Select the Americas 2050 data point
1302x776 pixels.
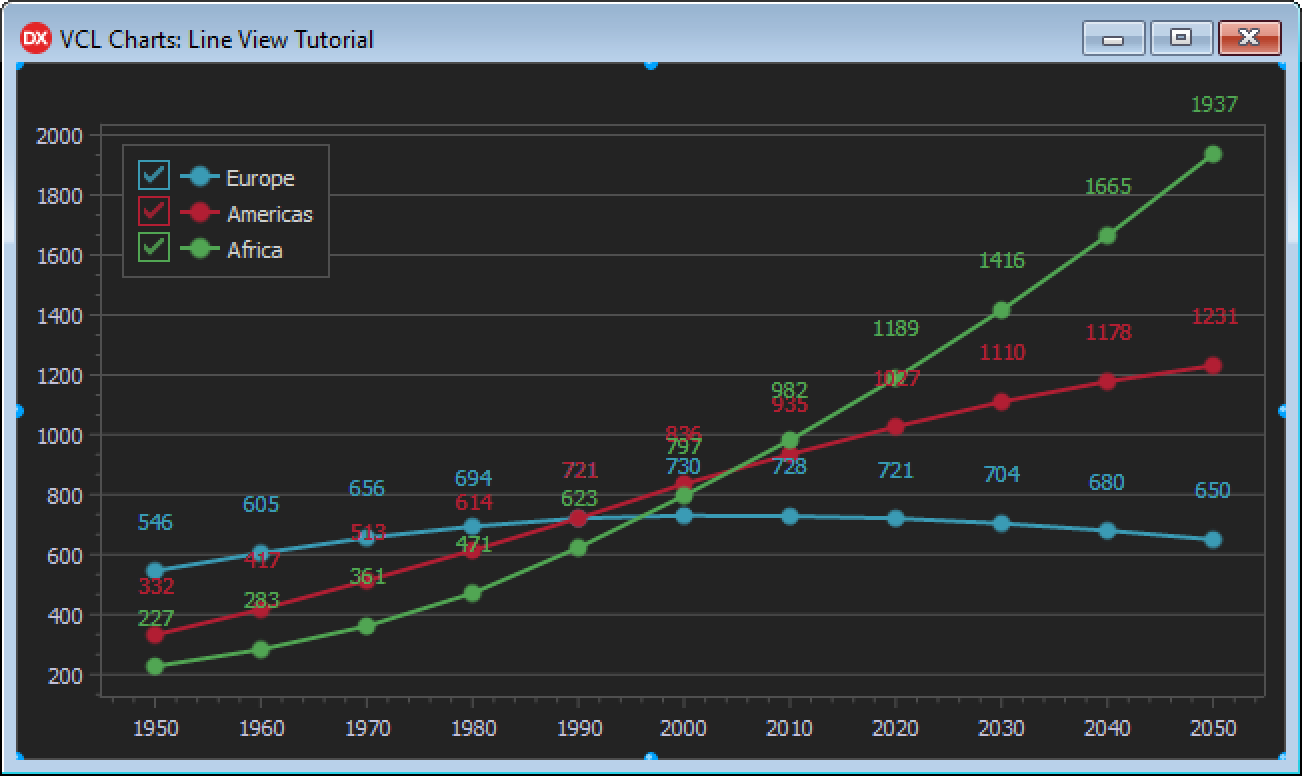1213,366
